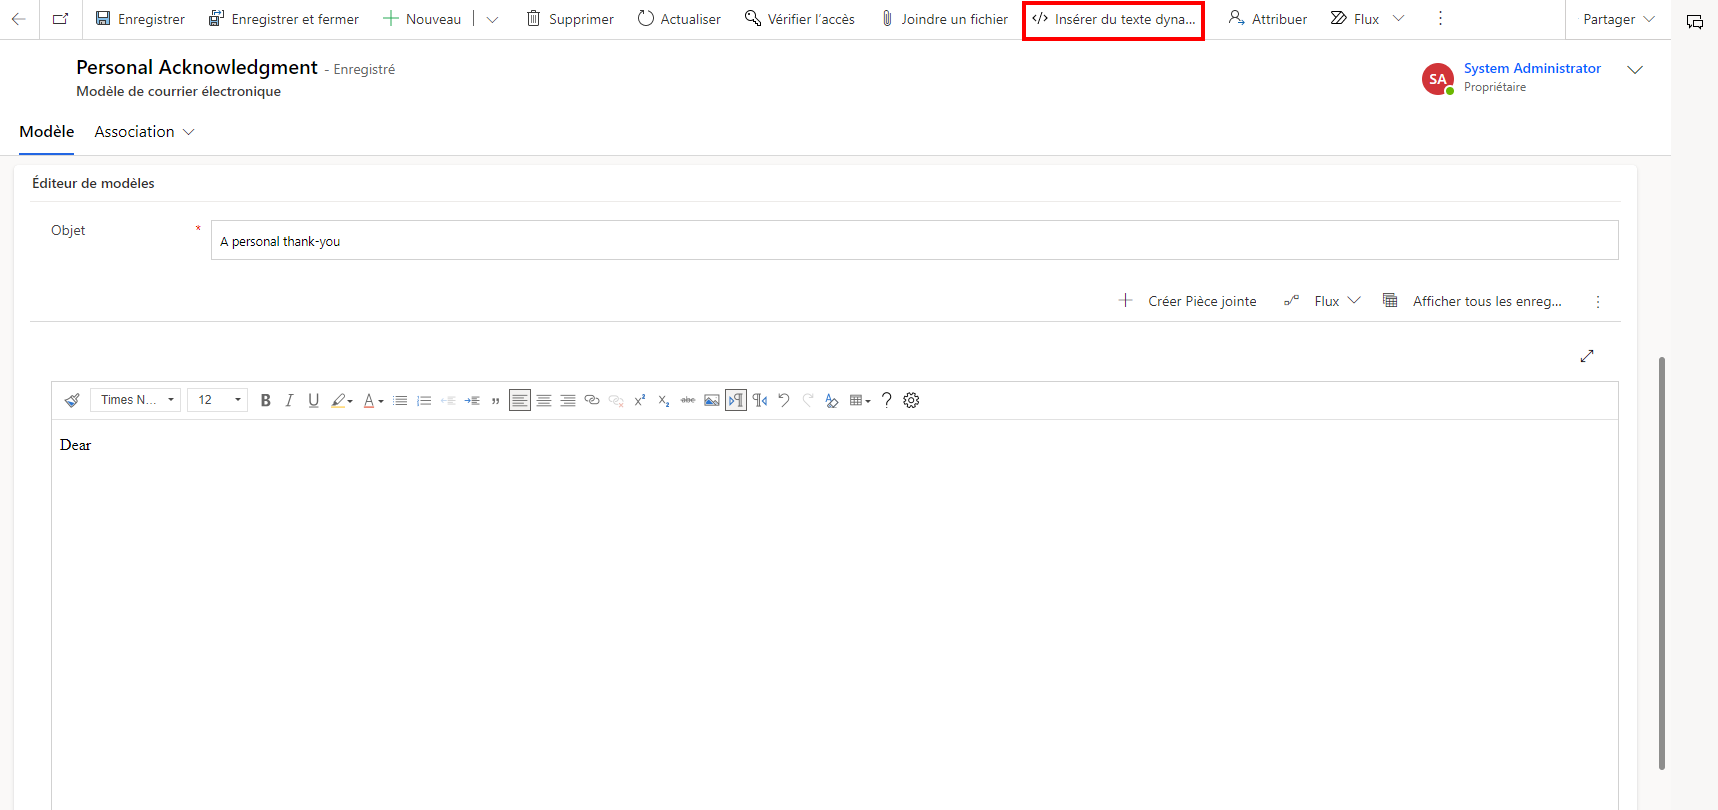Click Attribuer in command bar
Image resolution: width=1718 pixels, height=810 pixels.
[x=1268, y=19]
